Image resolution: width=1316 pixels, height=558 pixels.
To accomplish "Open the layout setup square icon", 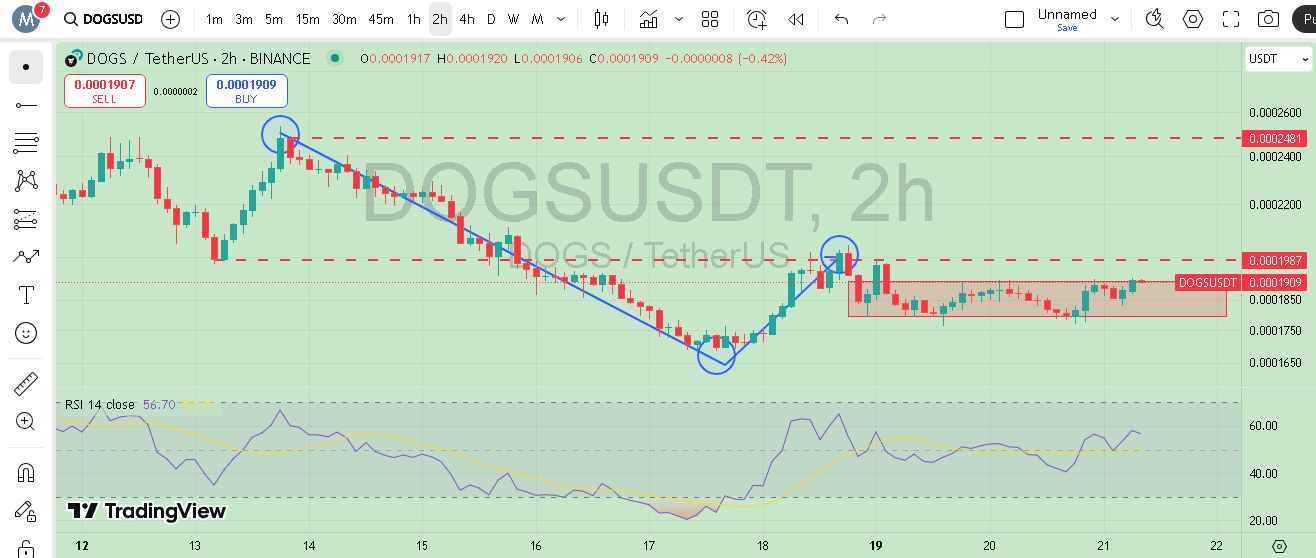I will click(x=1014, y=19).
